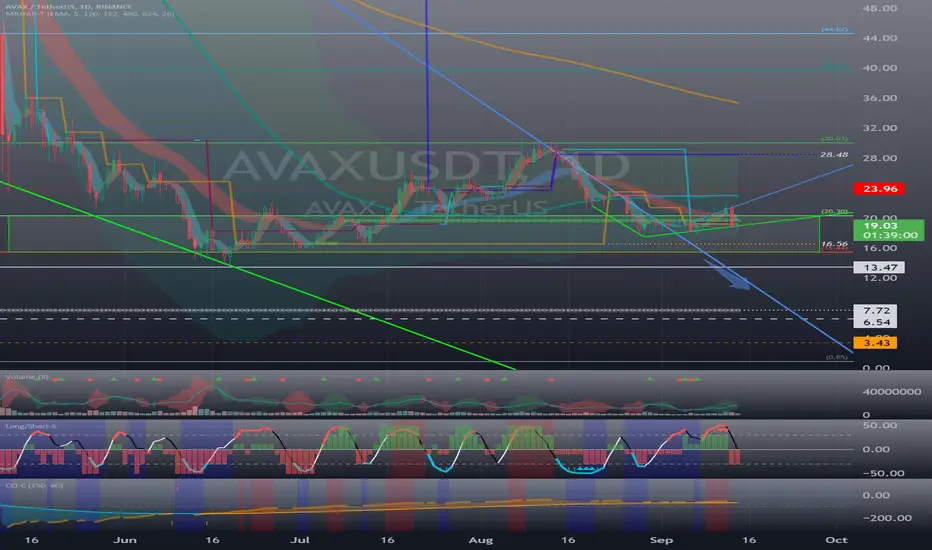This screenshot has width=932, height=550.
Task: Click the Jun label on time axis
Action: pos(125,540)
